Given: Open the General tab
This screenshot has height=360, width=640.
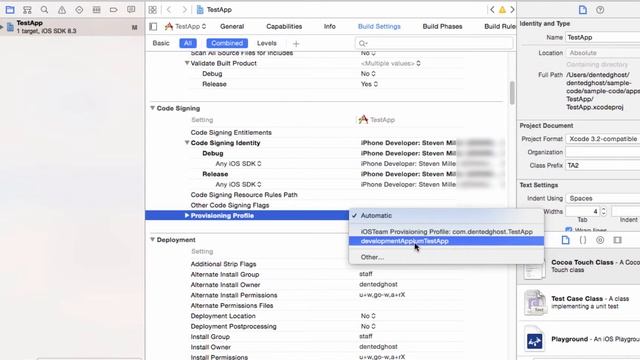Looking at the screenshot, I should (x=232, y=27).
